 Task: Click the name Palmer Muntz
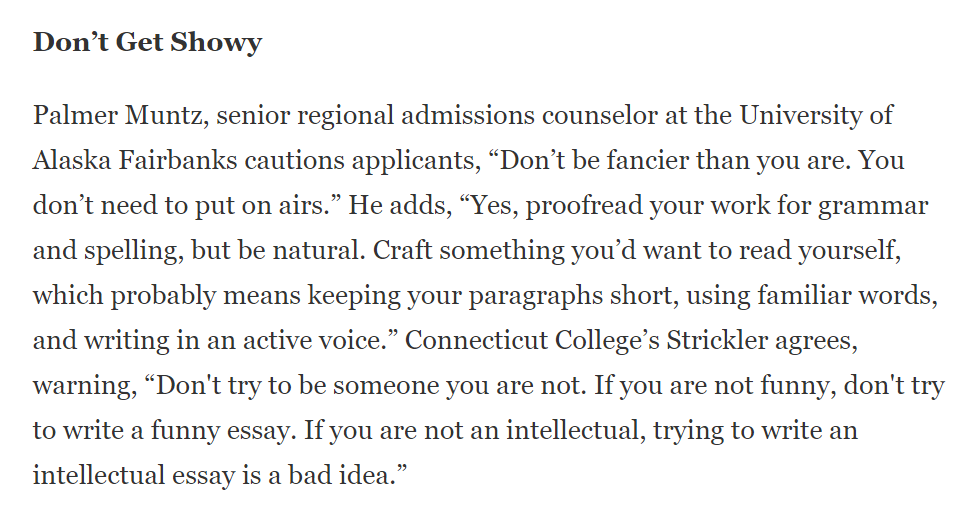pos(118,116)
